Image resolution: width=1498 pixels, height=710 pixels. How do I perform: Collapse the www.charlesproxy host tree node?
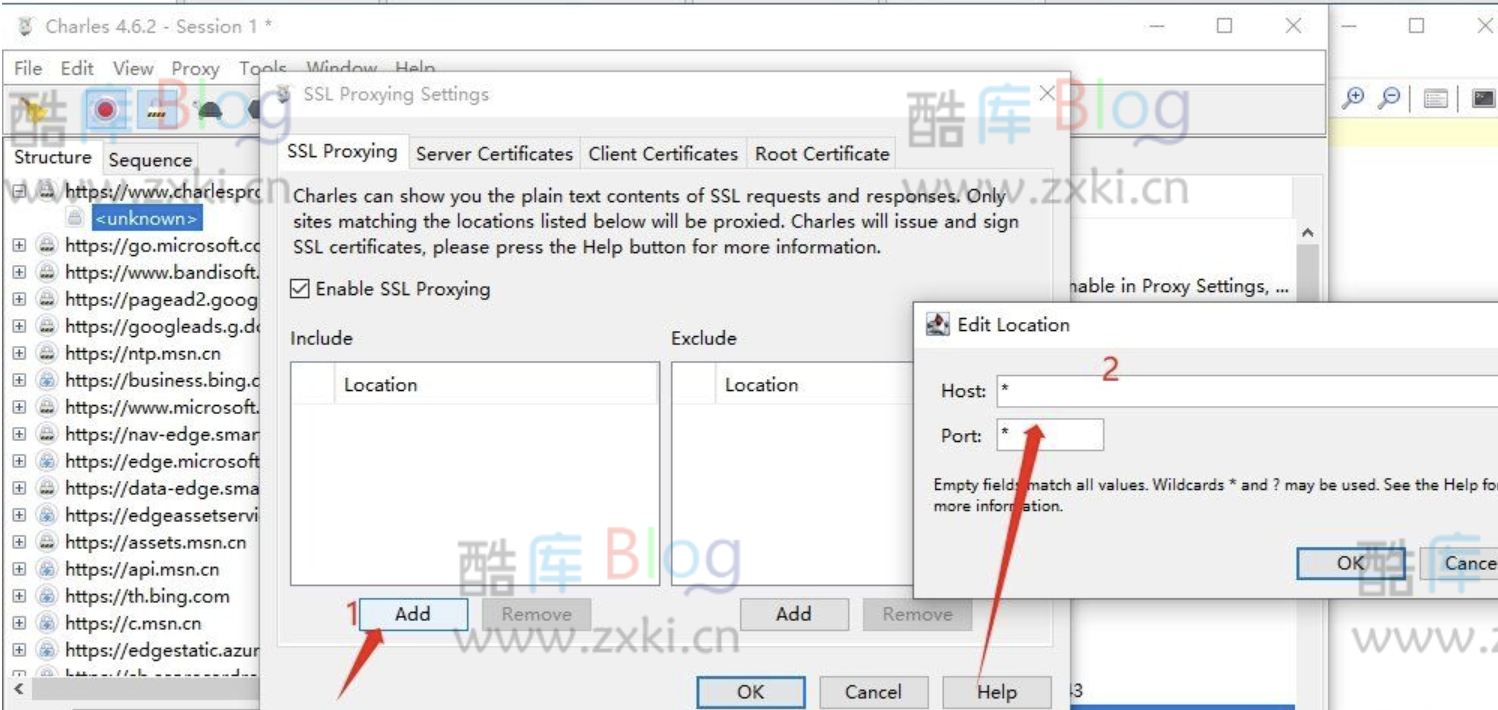tap(19, 191)
